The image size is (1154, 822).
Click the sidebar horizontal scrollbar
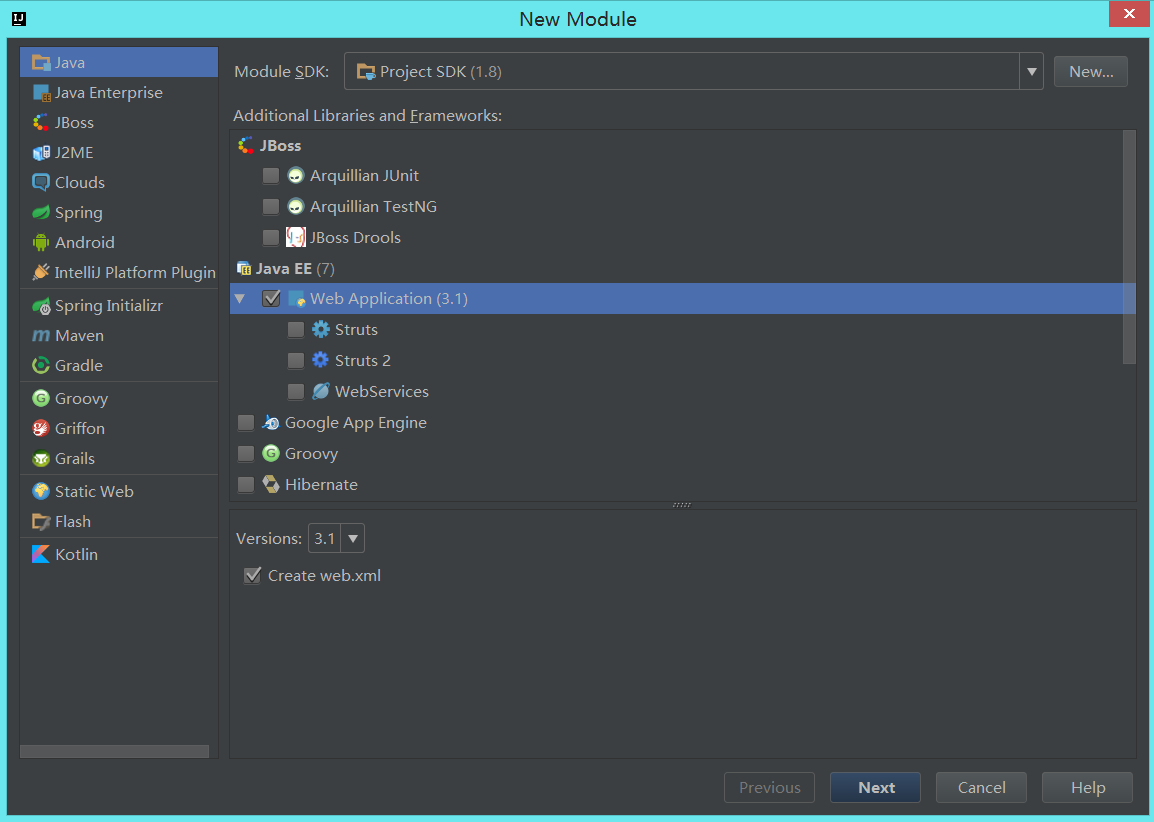[114, 751]
